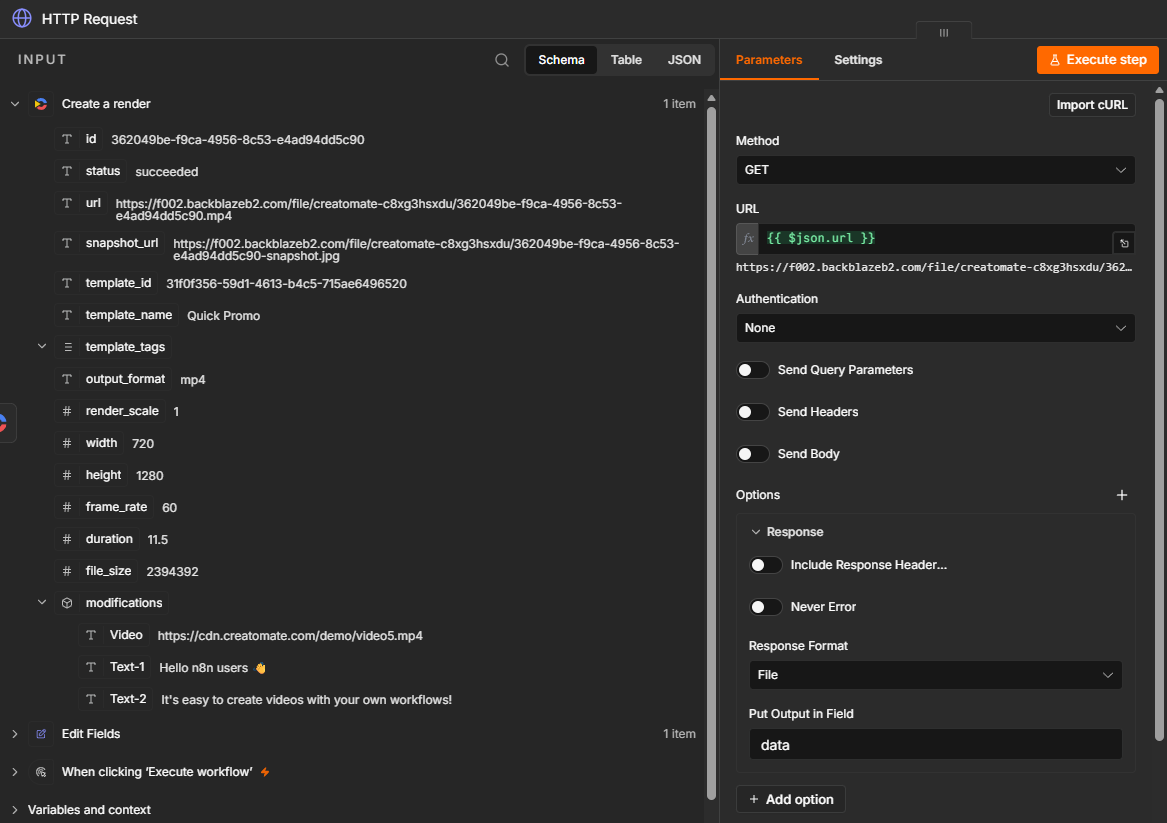Click the Put Output in Field input

(x=935, y=744)
